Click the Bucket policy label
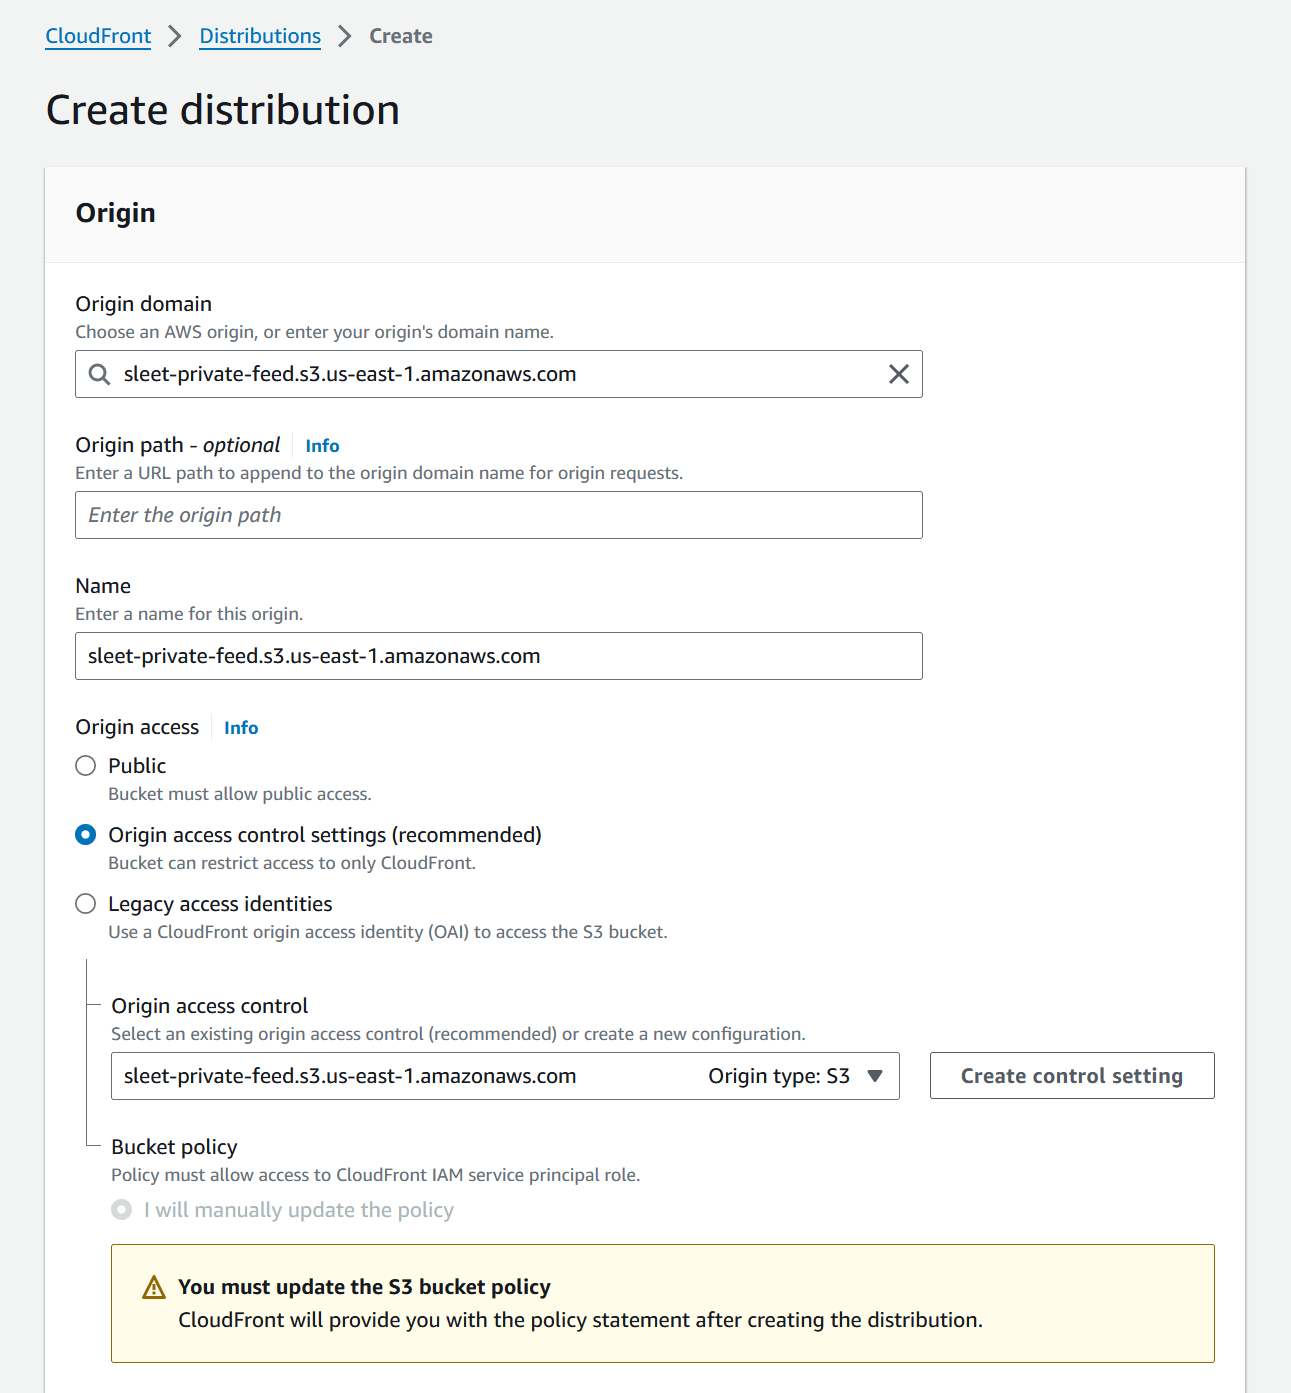 [x=174, y=1147]
